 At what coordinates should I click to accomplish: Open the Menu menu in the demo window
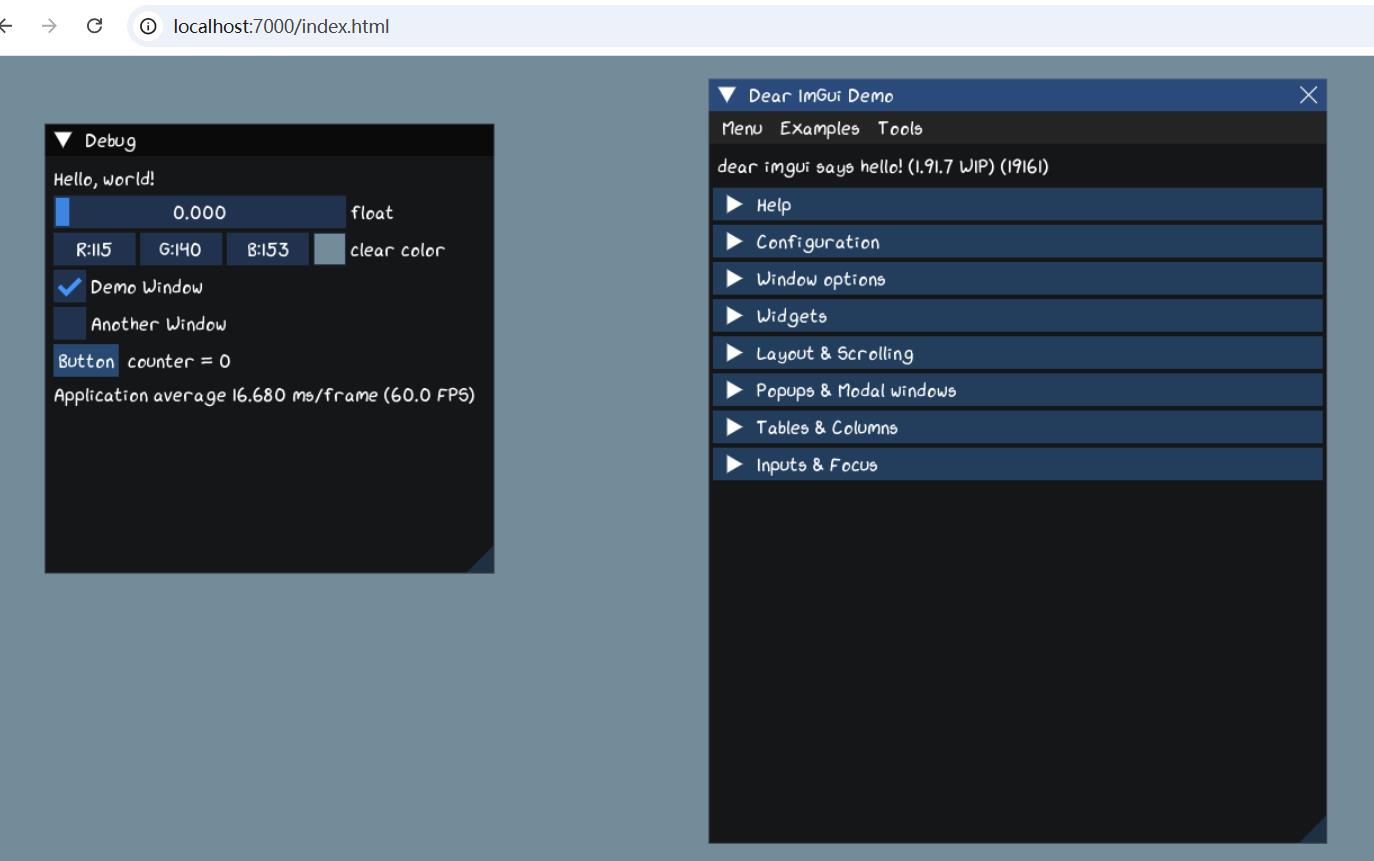[742, 128]
